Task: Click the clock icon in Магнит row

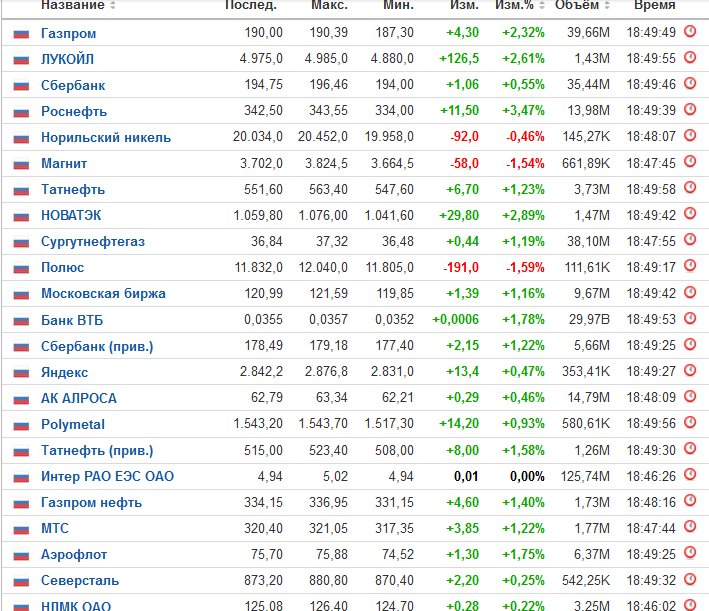Action: point(690,161)
